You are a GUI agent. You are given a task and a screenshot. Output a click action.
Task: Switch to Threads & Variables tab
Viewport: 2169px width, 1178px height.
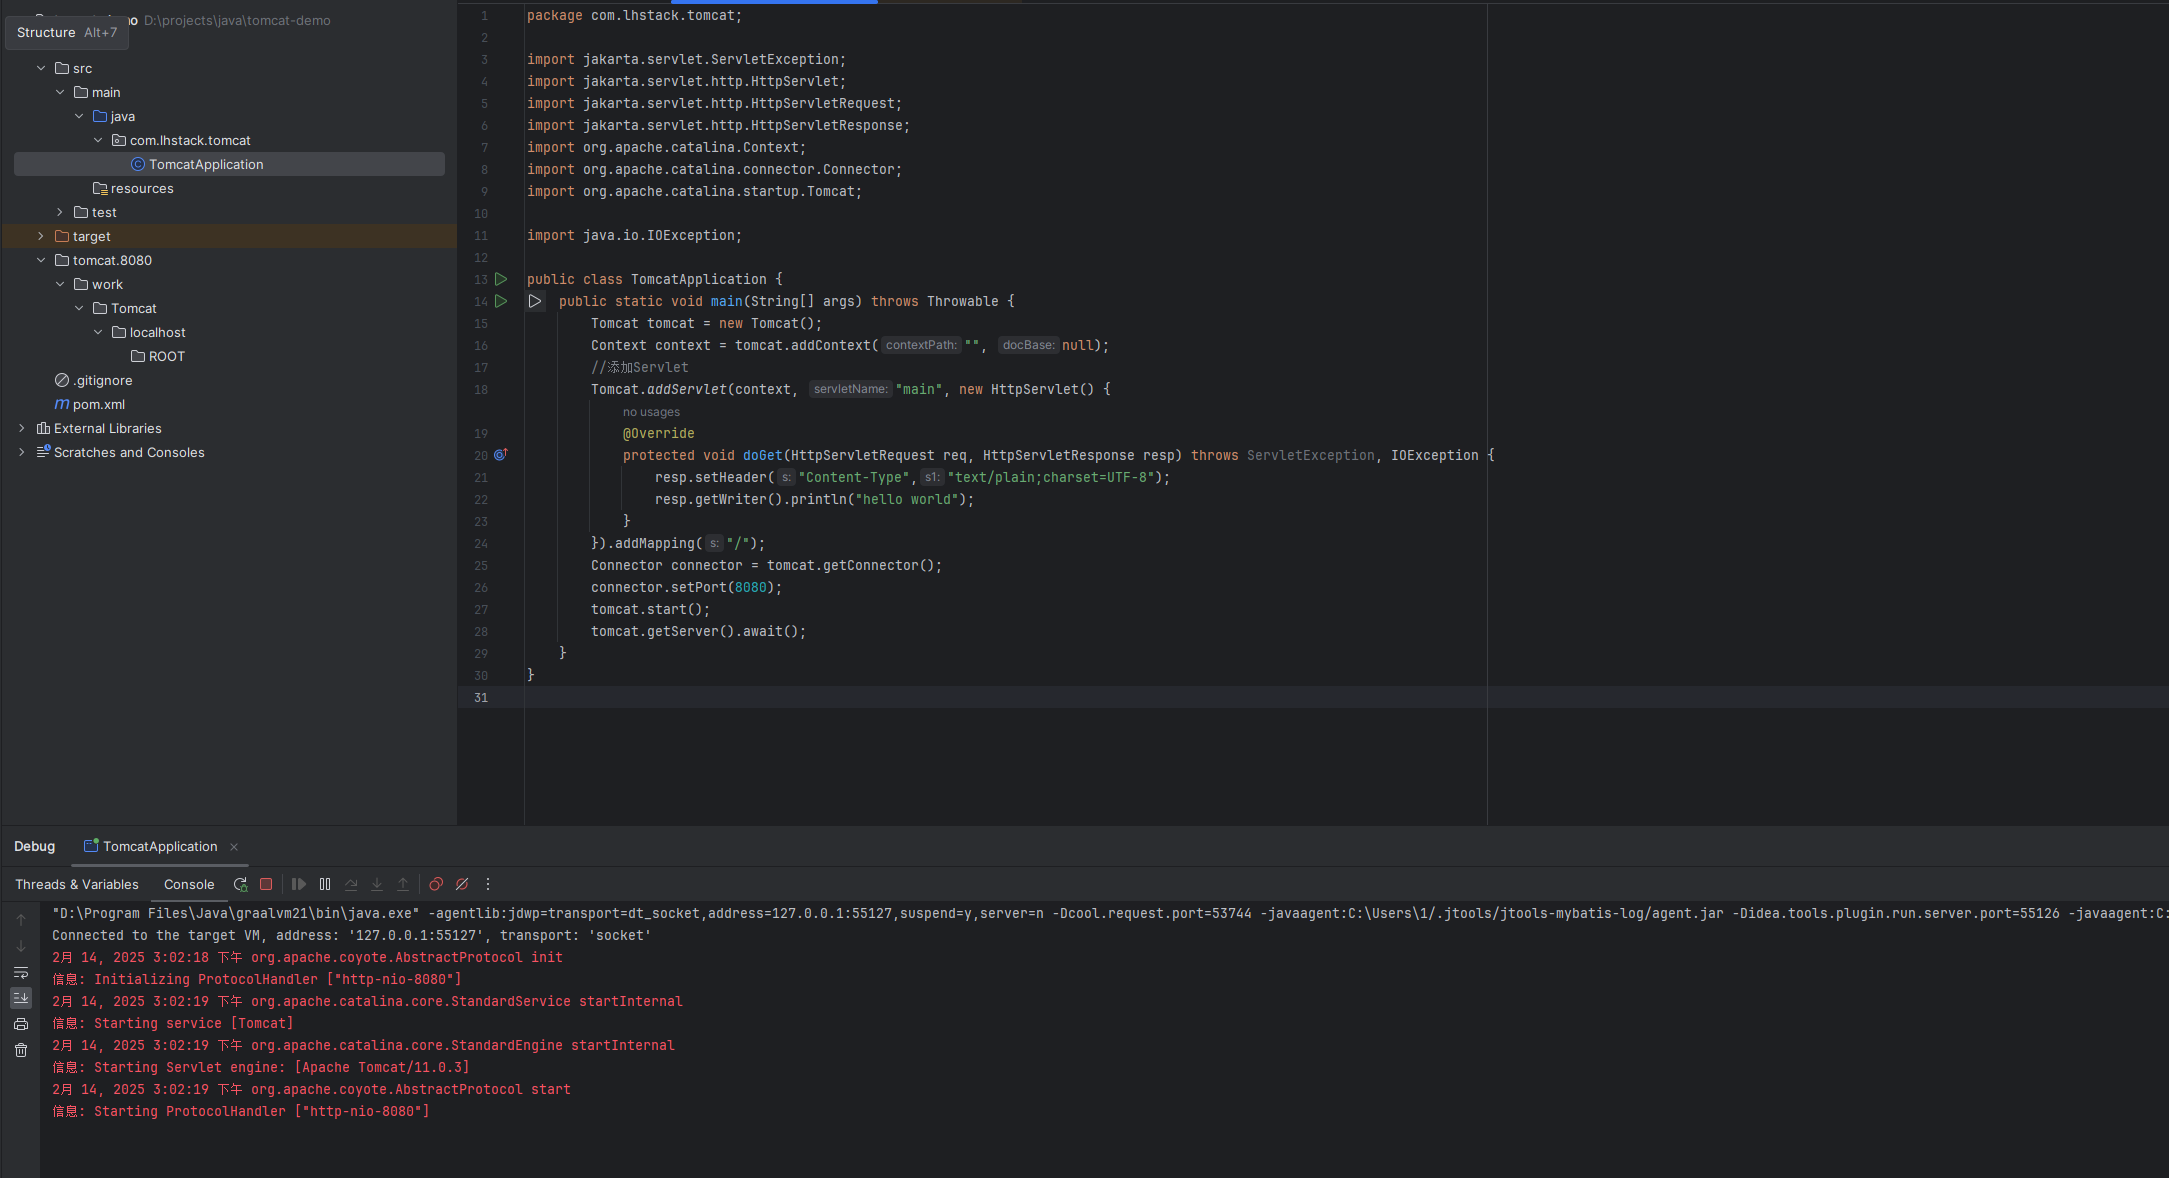77,884
